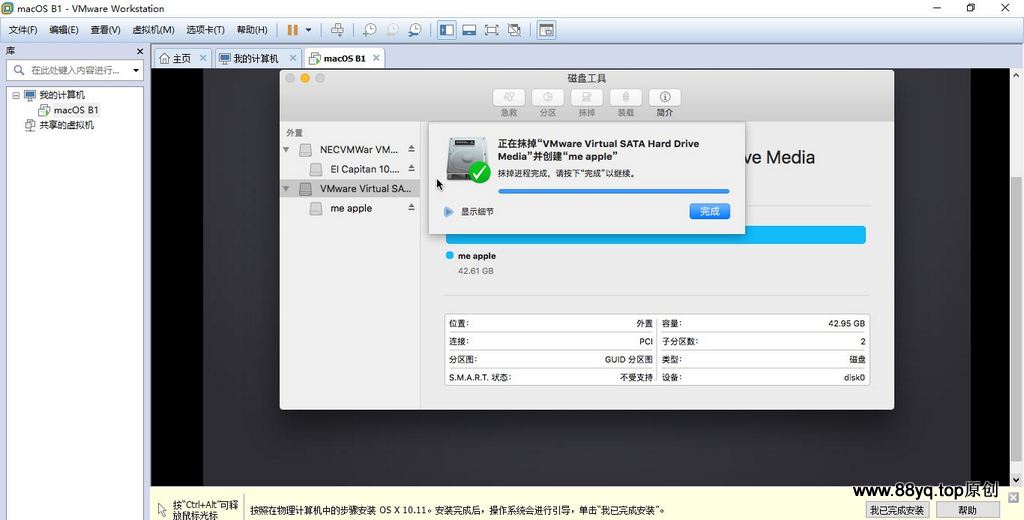This screenshot has width=1024, height=520.
Task: Click the disk0 device value
Action: 854,378
